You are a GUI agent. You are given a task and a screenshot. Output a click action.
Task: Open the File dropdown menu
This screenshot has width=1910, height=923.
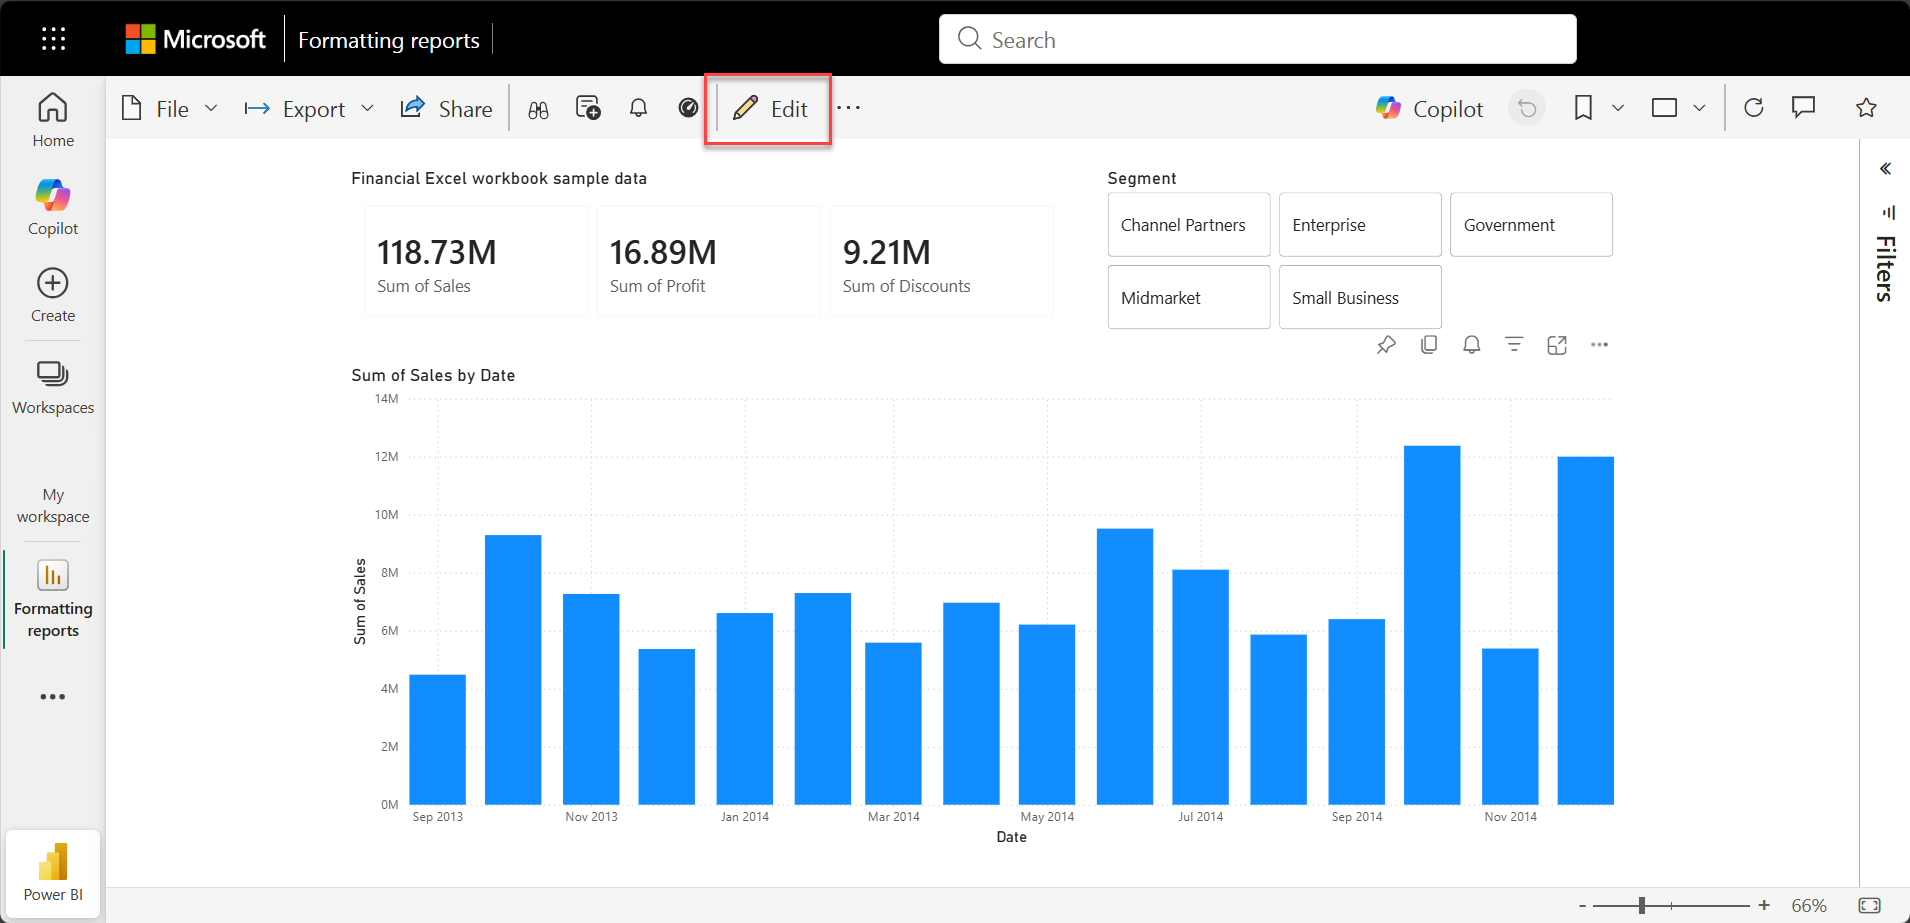[x=169, y=109]
